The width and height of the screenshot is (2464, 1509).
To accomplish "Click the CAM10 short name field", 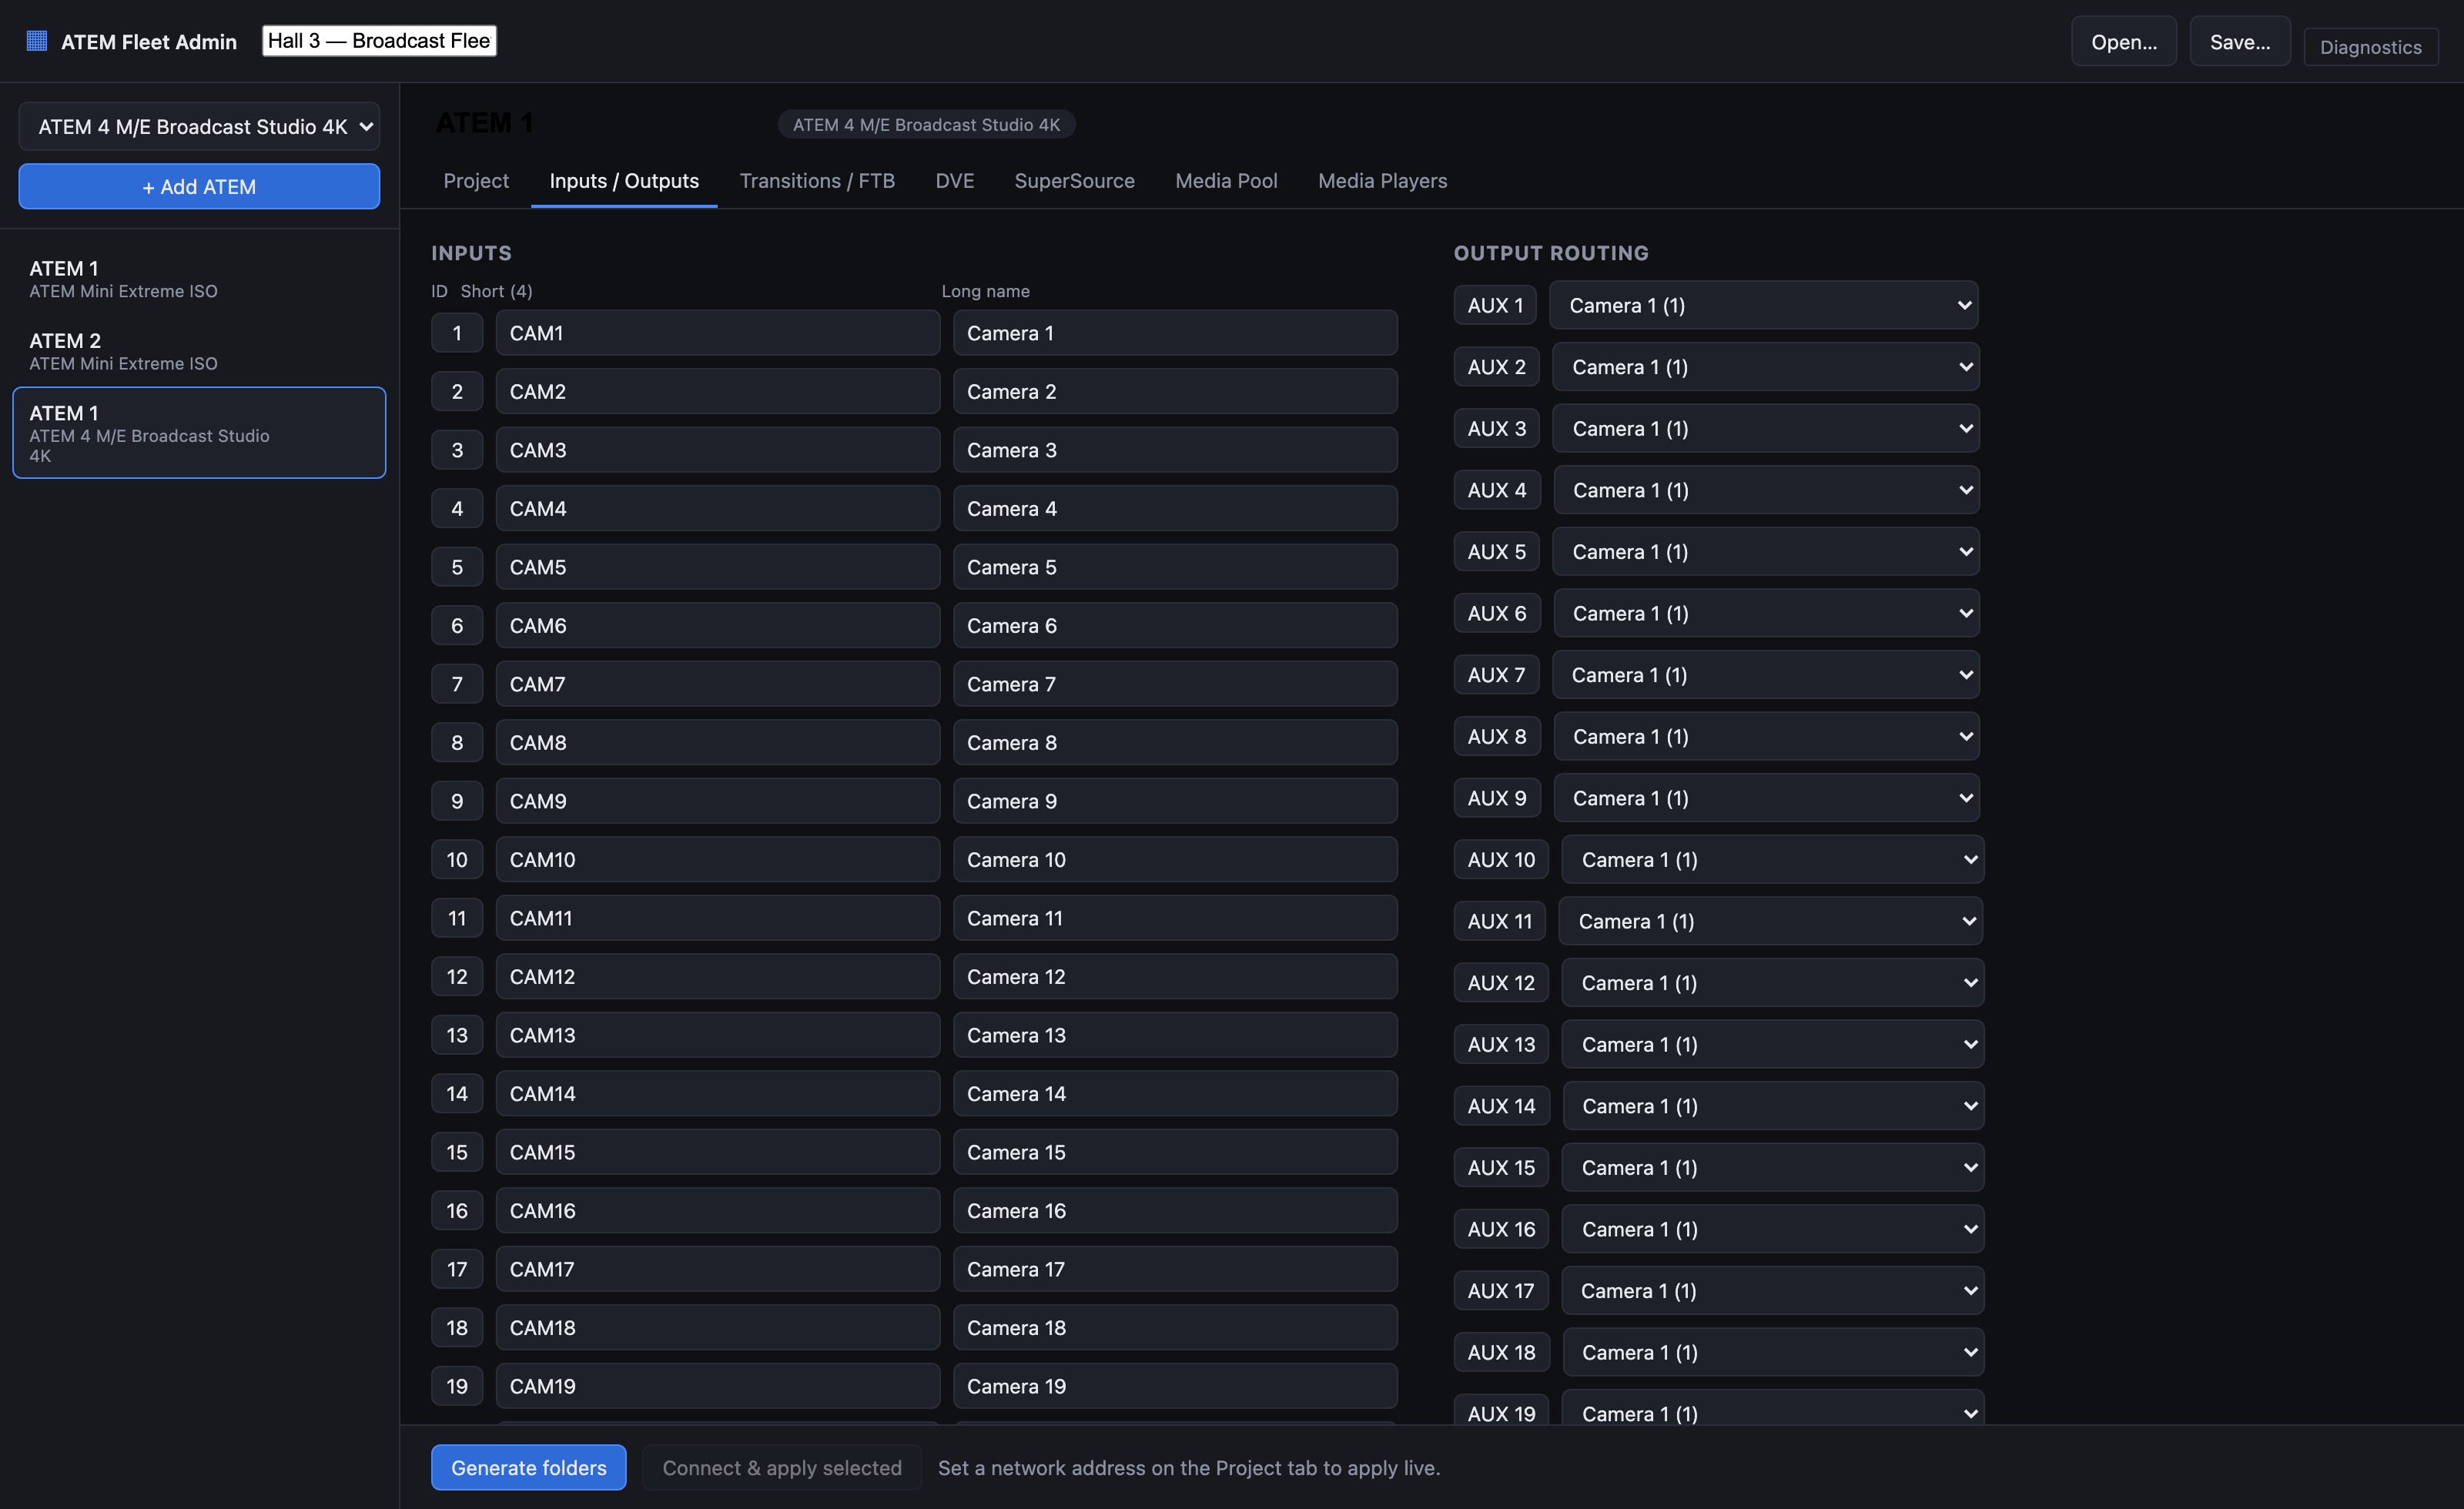I will (x=717, y=860).
